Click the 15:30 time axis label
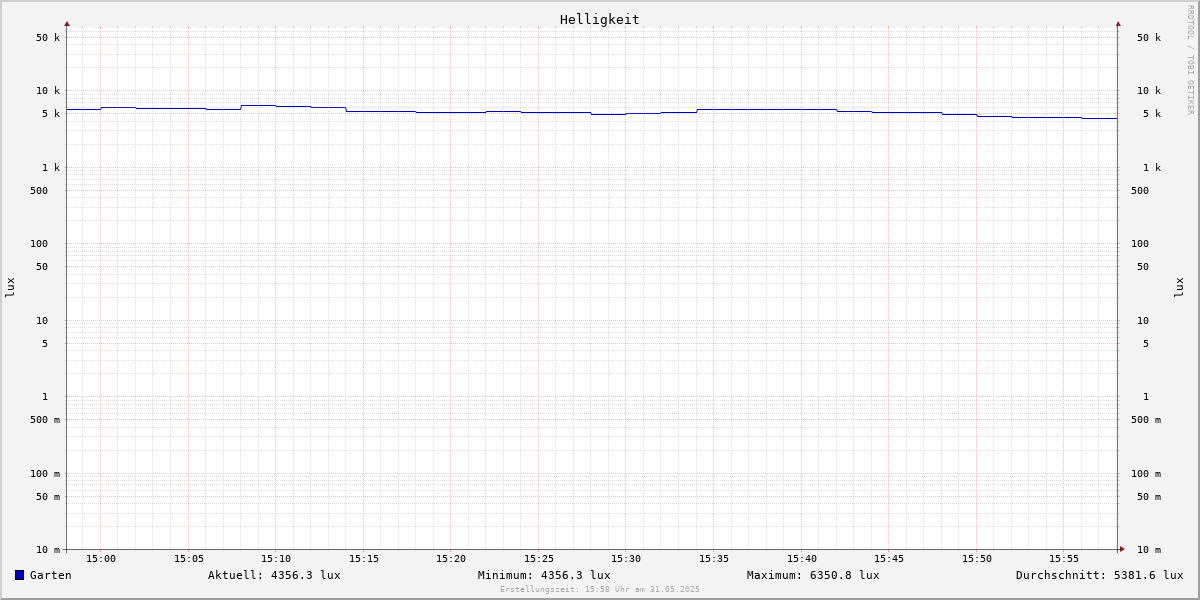This screenshot has width=1200, height=600. (626, 559)
